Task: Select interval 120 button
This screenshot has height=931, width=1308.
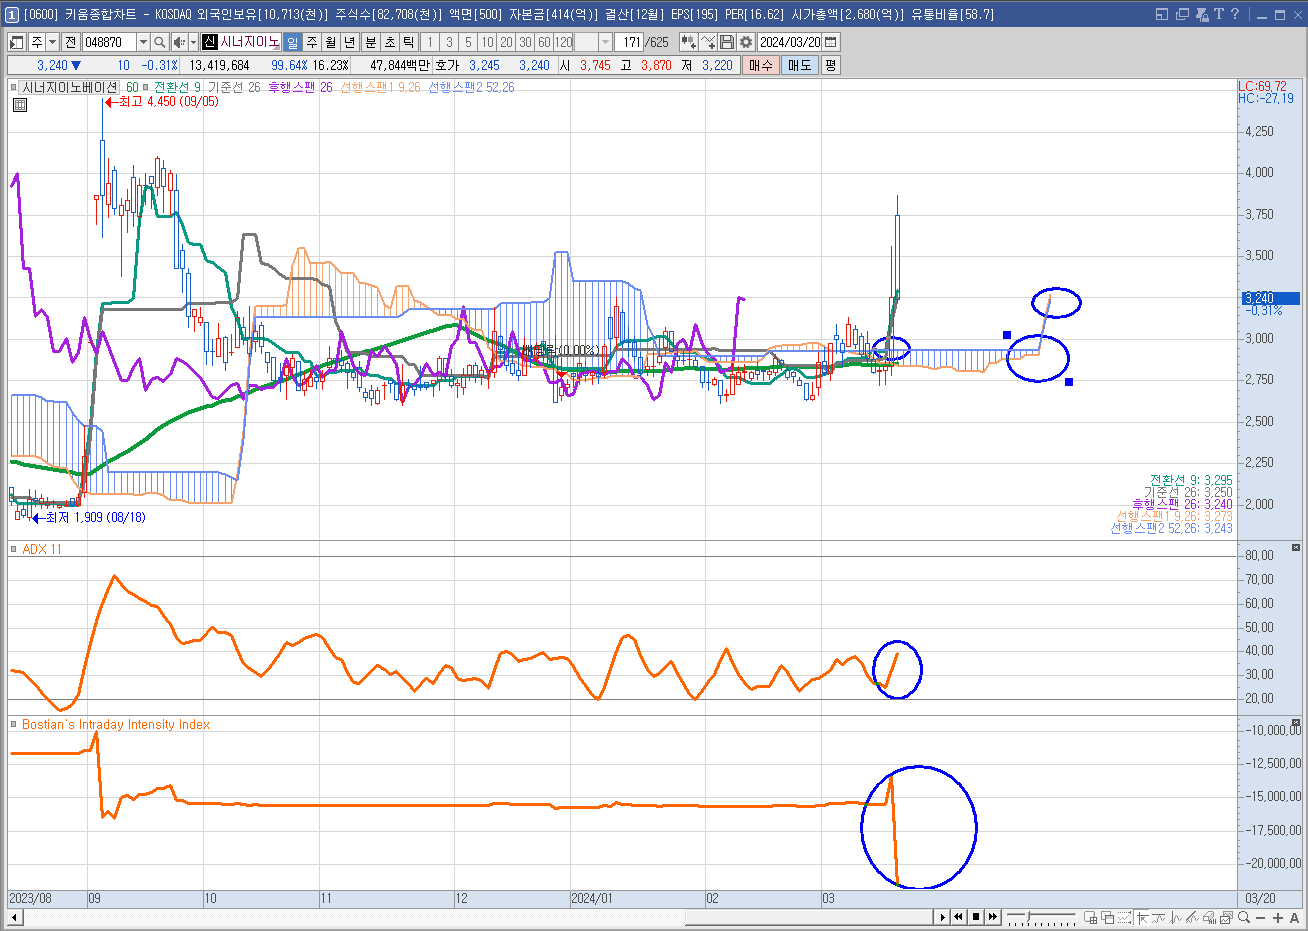Action: coord(564,42)
